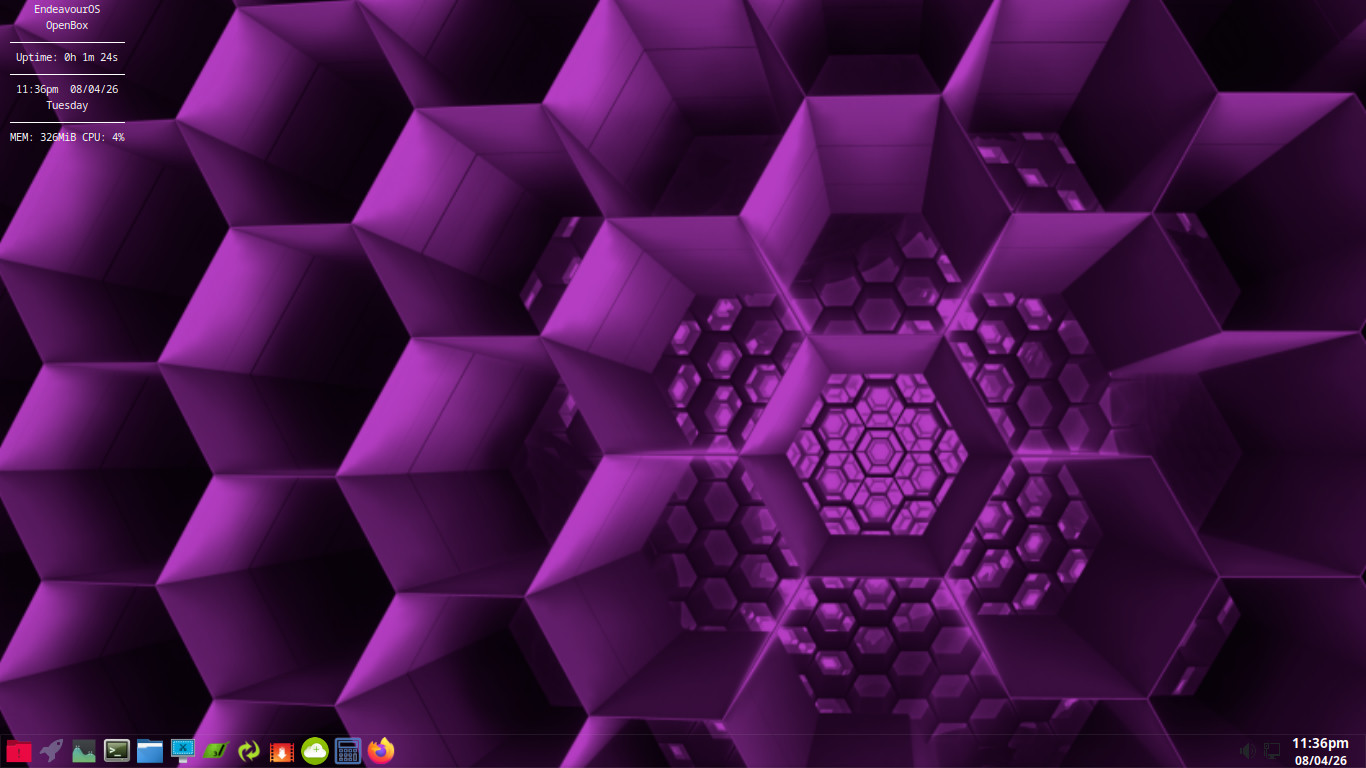
Task: Click the "MEM: 326MiB CPU: 4%" readout
Action: (67, 137)
